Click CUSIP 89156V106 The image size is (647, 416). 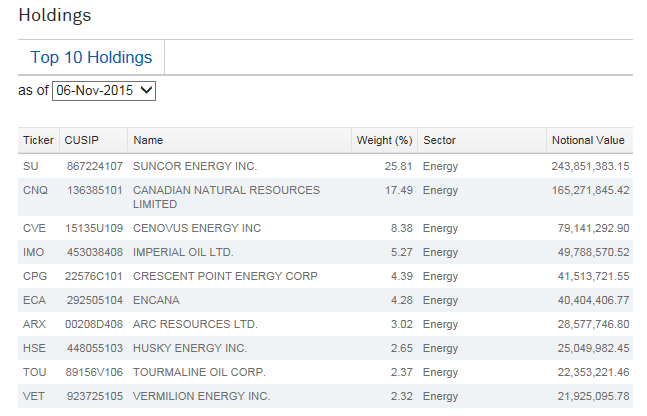pos(94,372)
